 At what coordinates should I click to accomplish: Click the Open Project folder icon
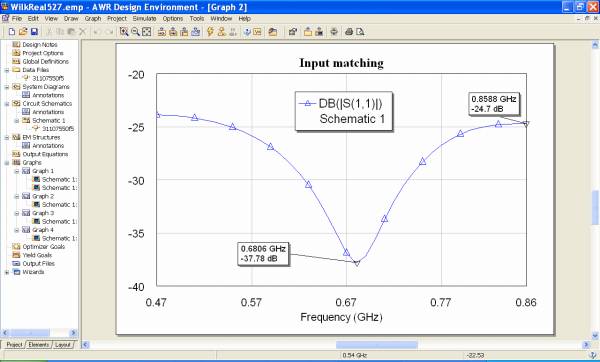click(23, 32)
